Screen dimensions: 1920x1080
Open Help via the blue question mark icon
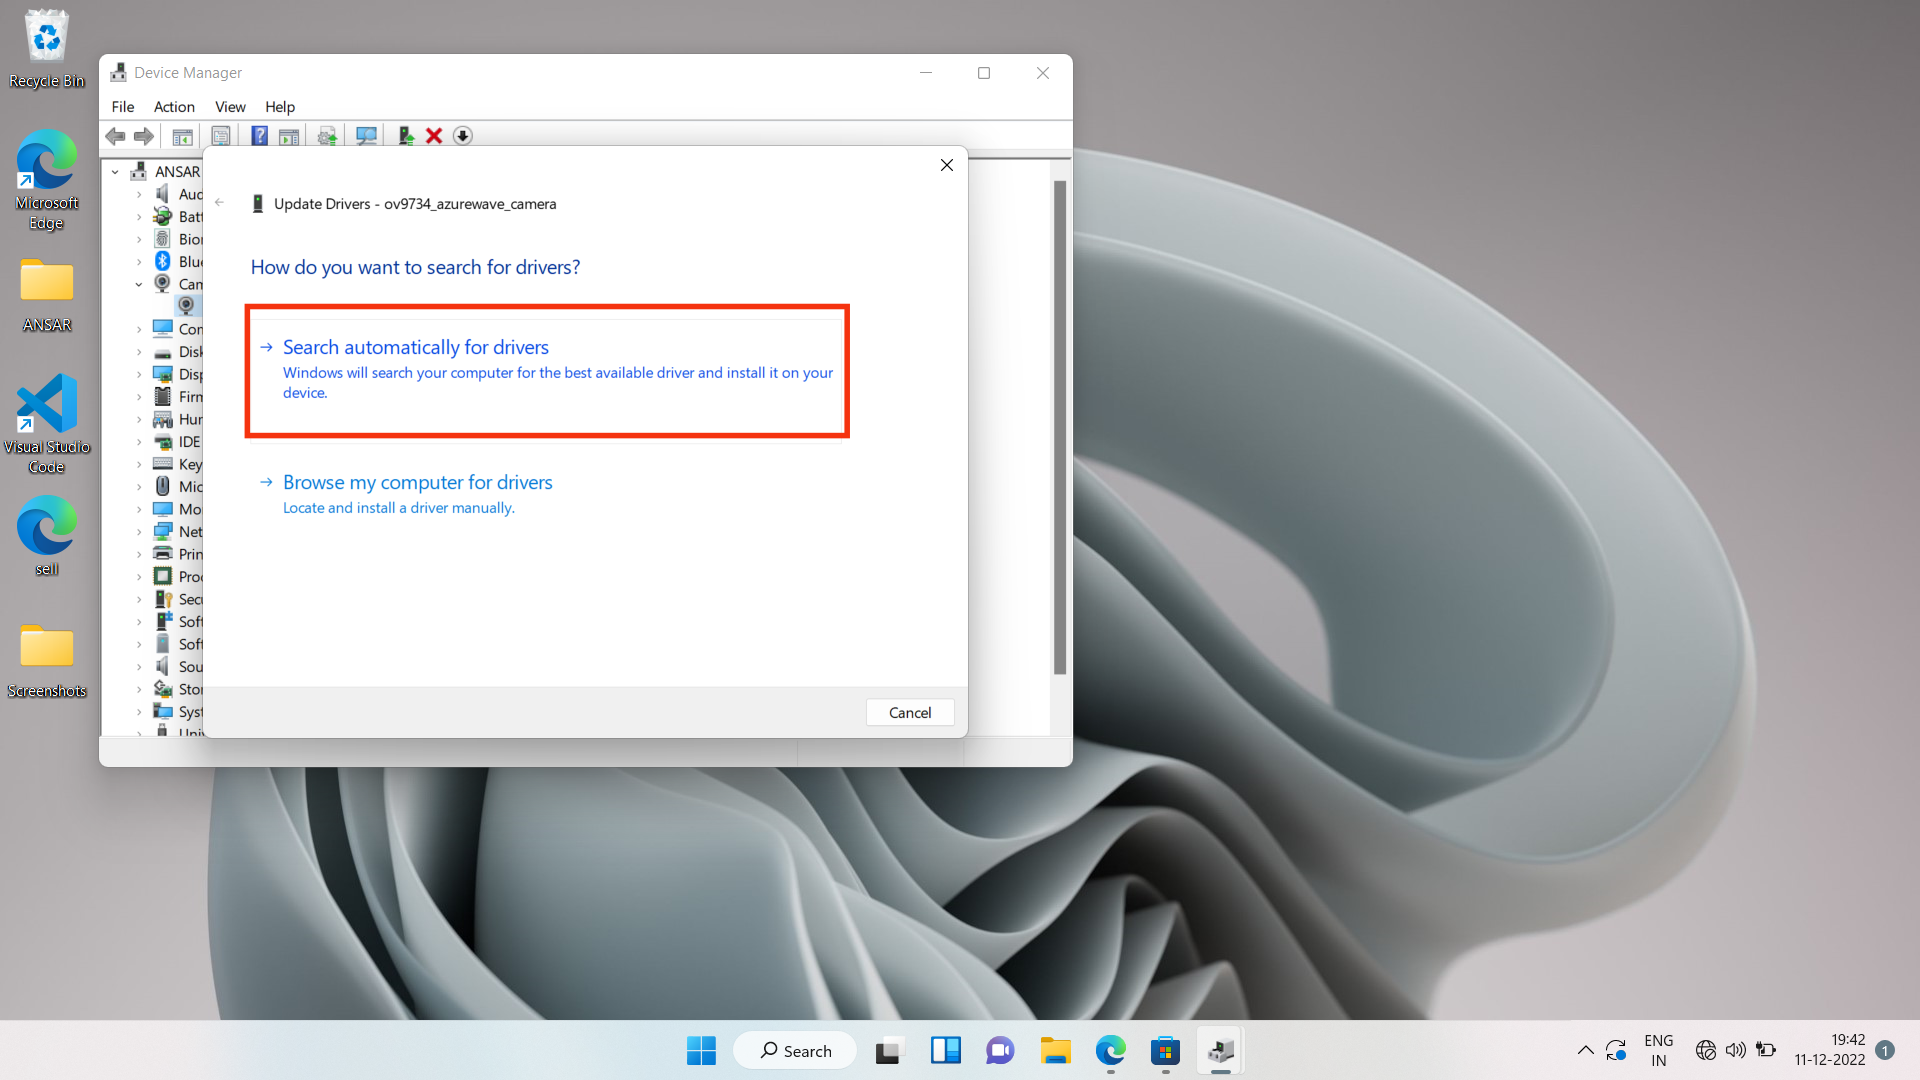(x=259, y=135)
